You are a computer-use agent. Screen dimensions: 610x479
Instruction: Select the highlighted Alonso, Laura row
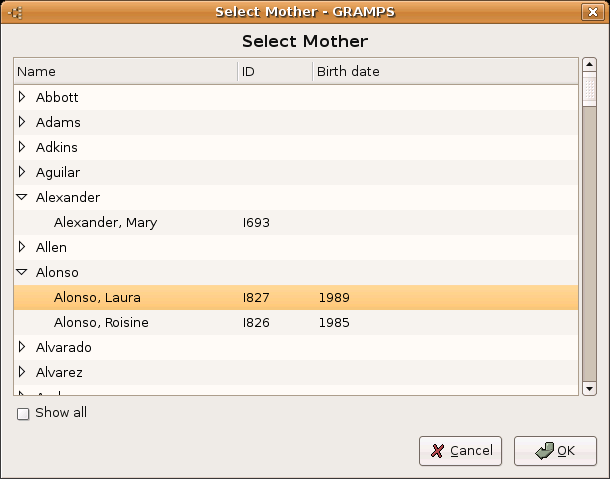pyautogui.click(x=97, y=297)
